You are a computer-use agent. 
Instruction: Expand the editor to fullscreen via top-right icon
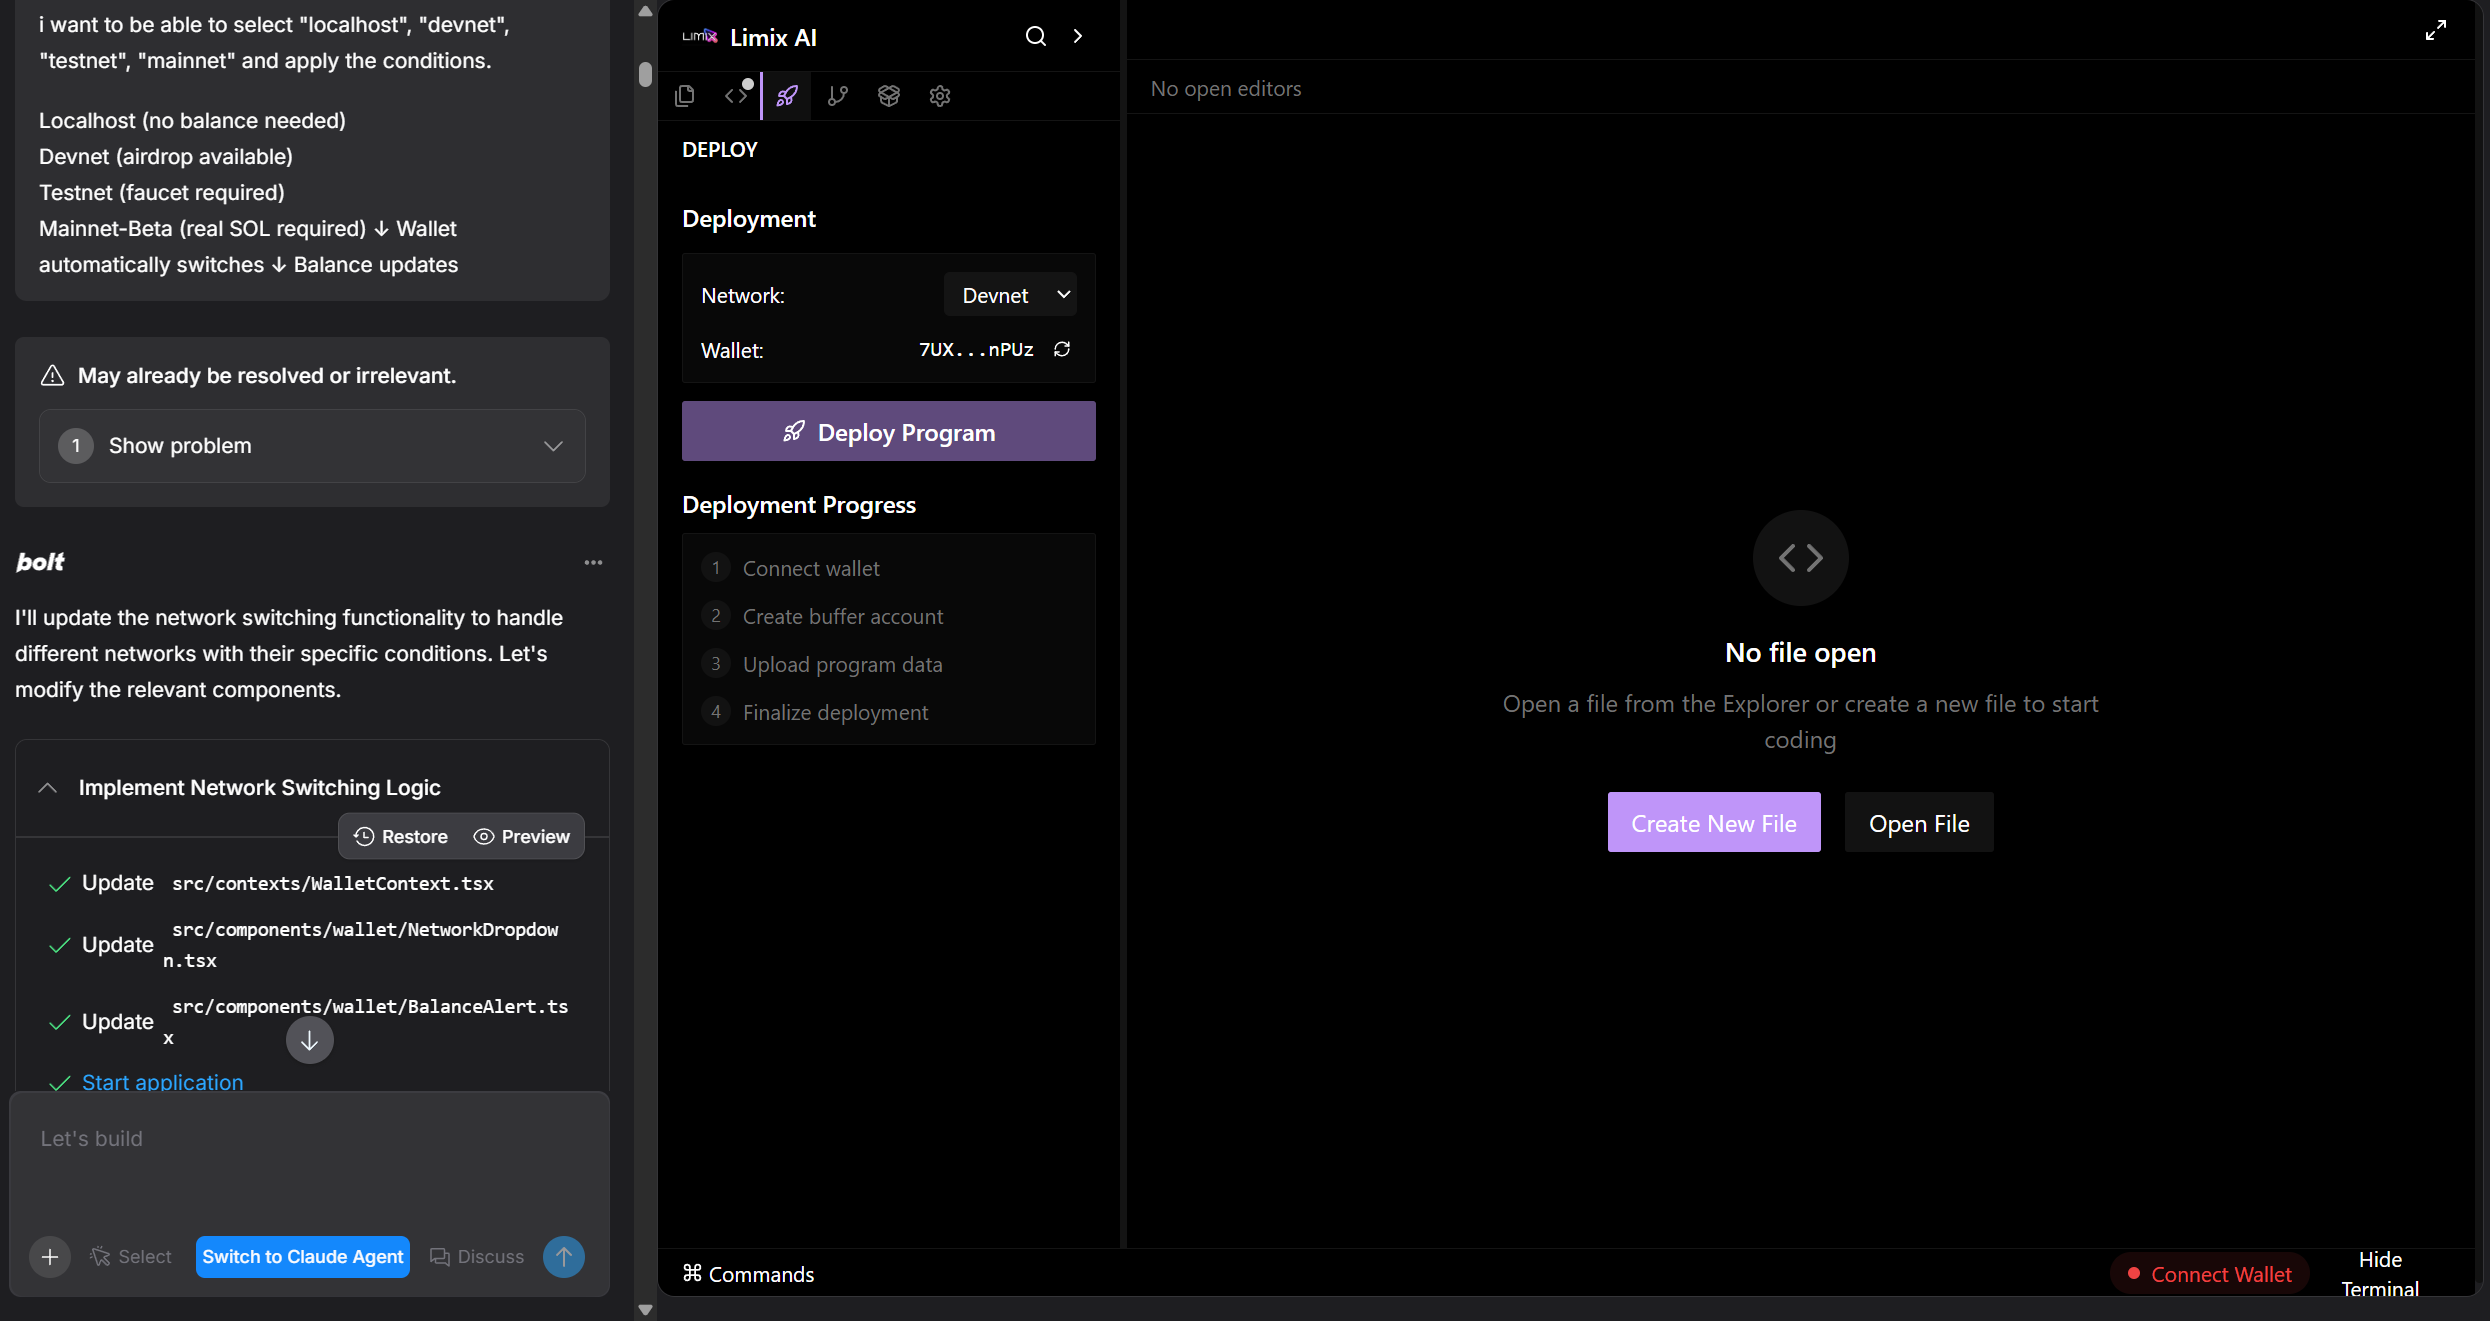(x=2436, y=30)
